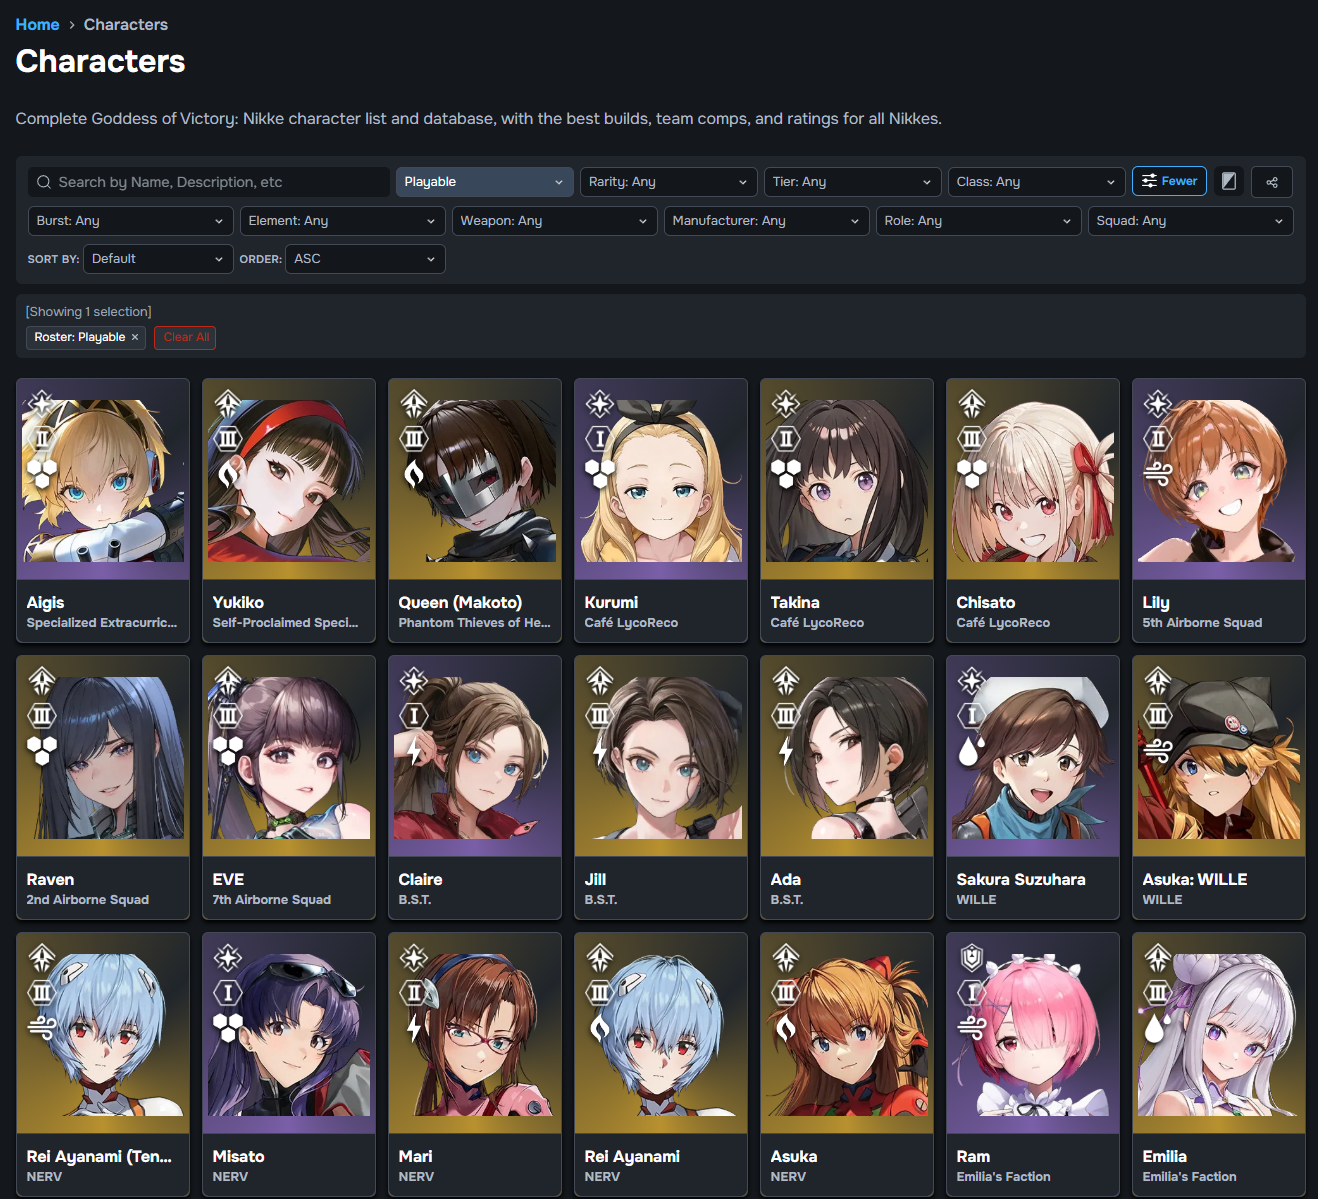
Task: Click the element icon on EVE card
Action: [228, 749]
